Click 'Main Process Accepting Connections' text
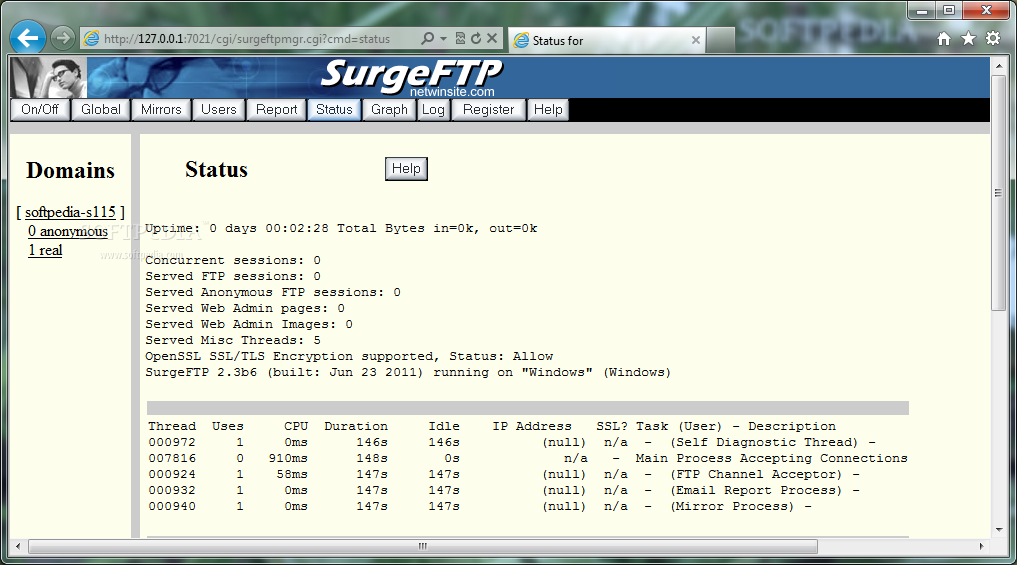 [771, 459]
